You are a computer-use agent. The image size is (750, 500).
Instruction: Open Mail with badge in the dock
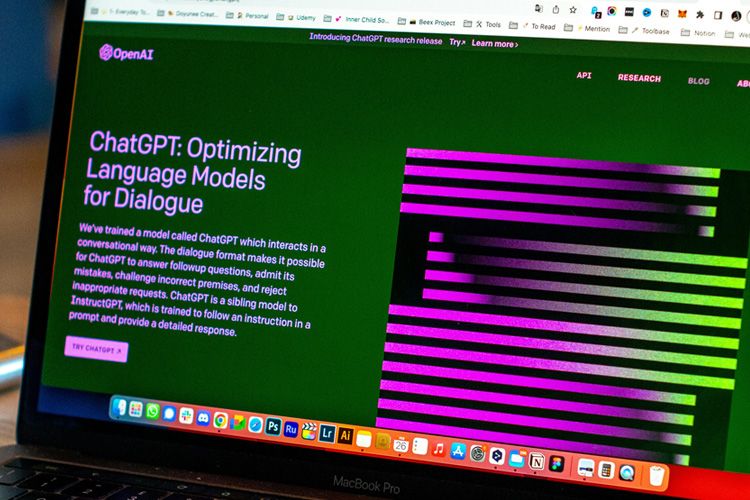[517, 458]
